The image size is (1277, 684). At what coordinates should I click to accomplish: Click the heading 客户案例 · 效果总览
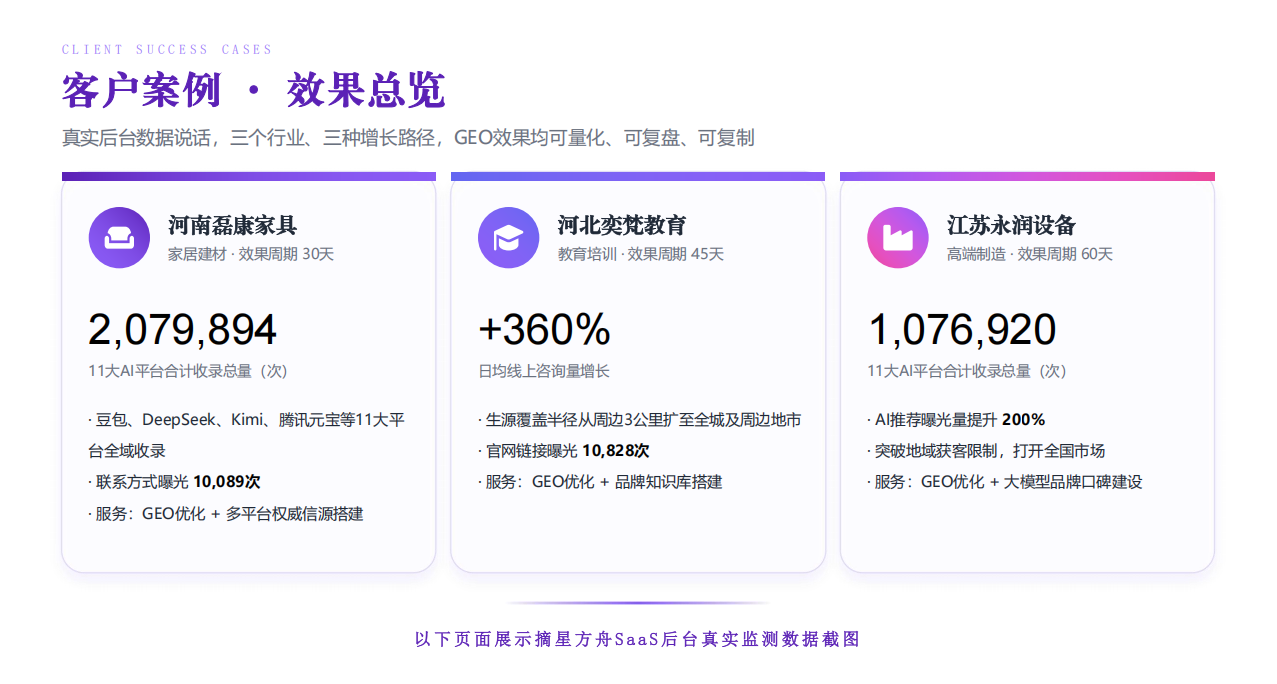click(253, 91)
